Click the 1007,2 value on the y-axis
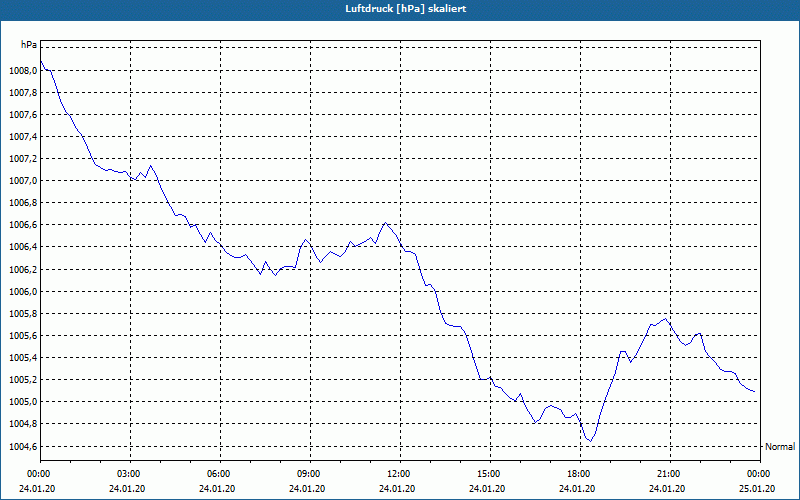Screen dimensions: 800x500 [x=23, y=159]
